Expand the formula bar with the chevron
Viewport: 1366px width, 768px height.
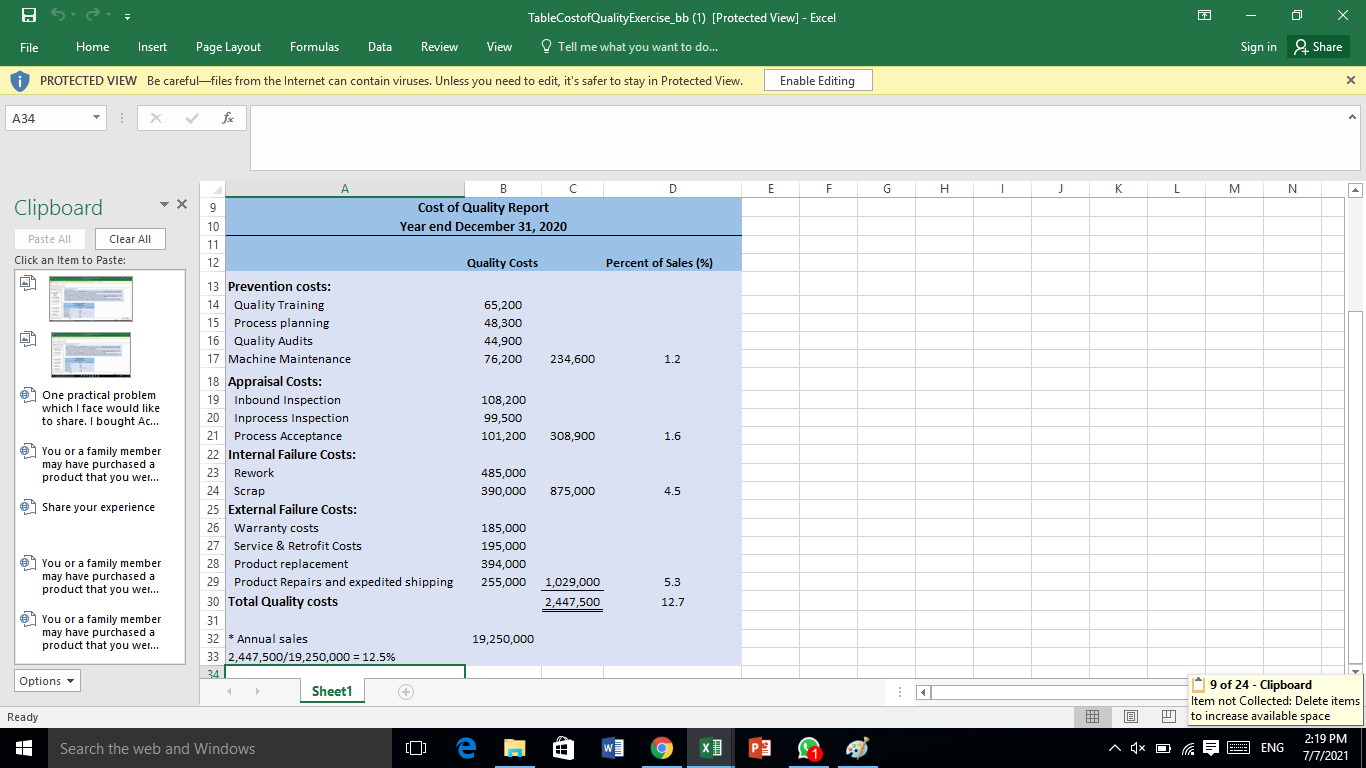(x=1353, y=117)
